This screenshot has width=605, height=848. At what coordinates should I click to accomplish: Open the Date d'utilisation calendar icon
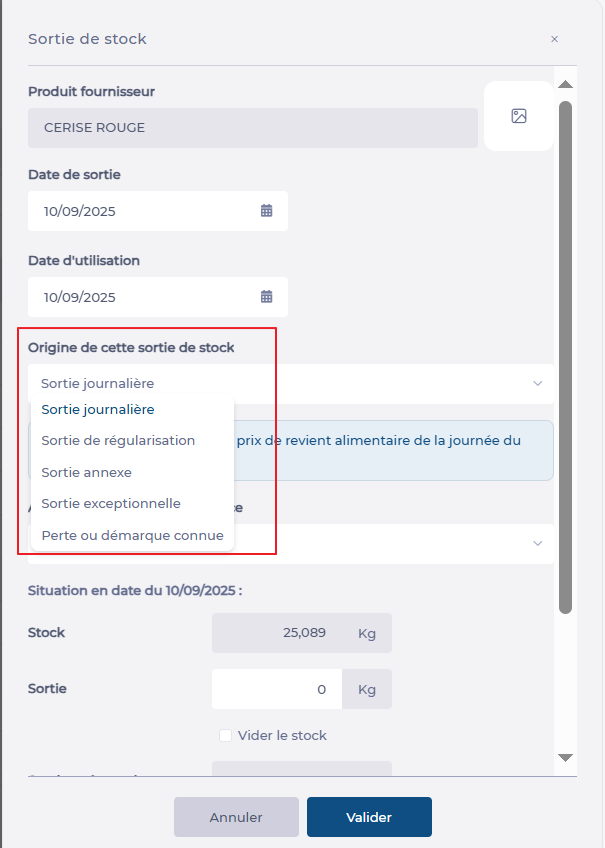[267, 297]
